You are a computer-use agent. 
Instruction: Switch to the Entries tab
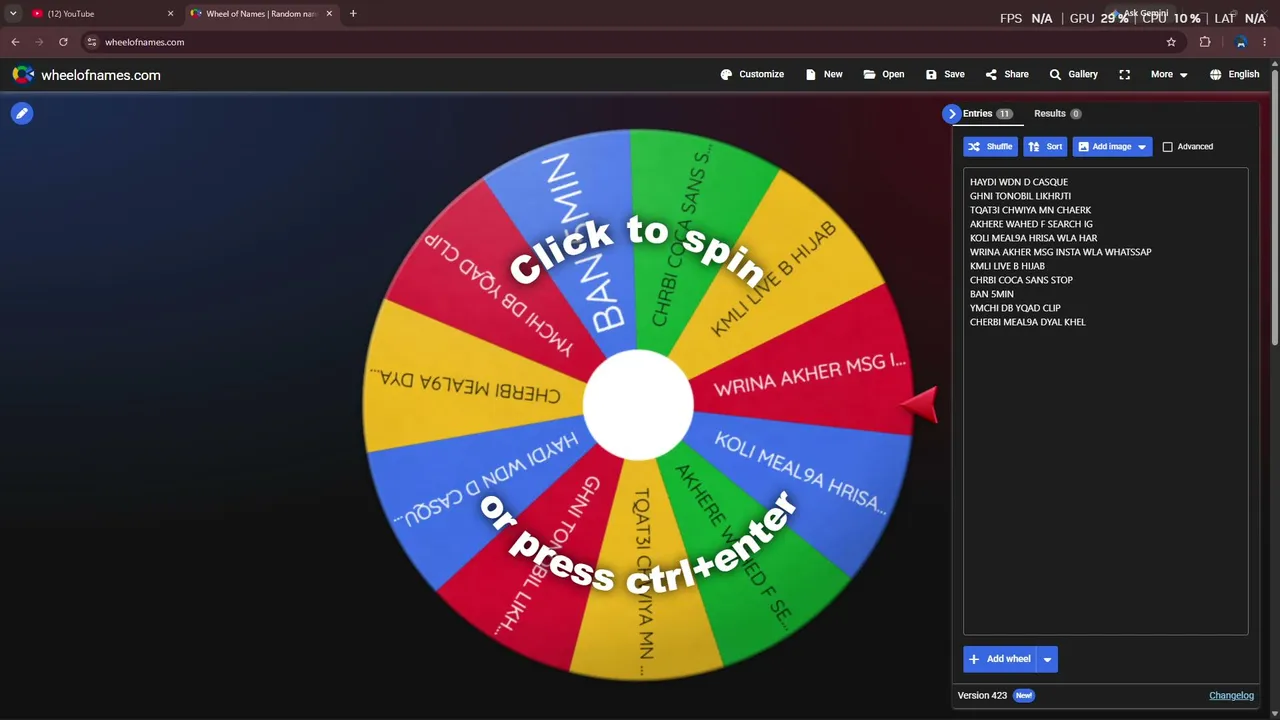[987, 114]
